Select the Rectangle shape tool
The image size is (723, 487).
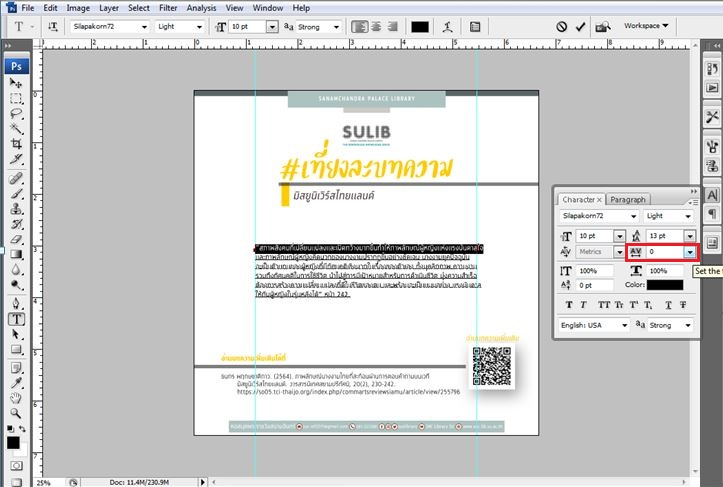[16, 349]
